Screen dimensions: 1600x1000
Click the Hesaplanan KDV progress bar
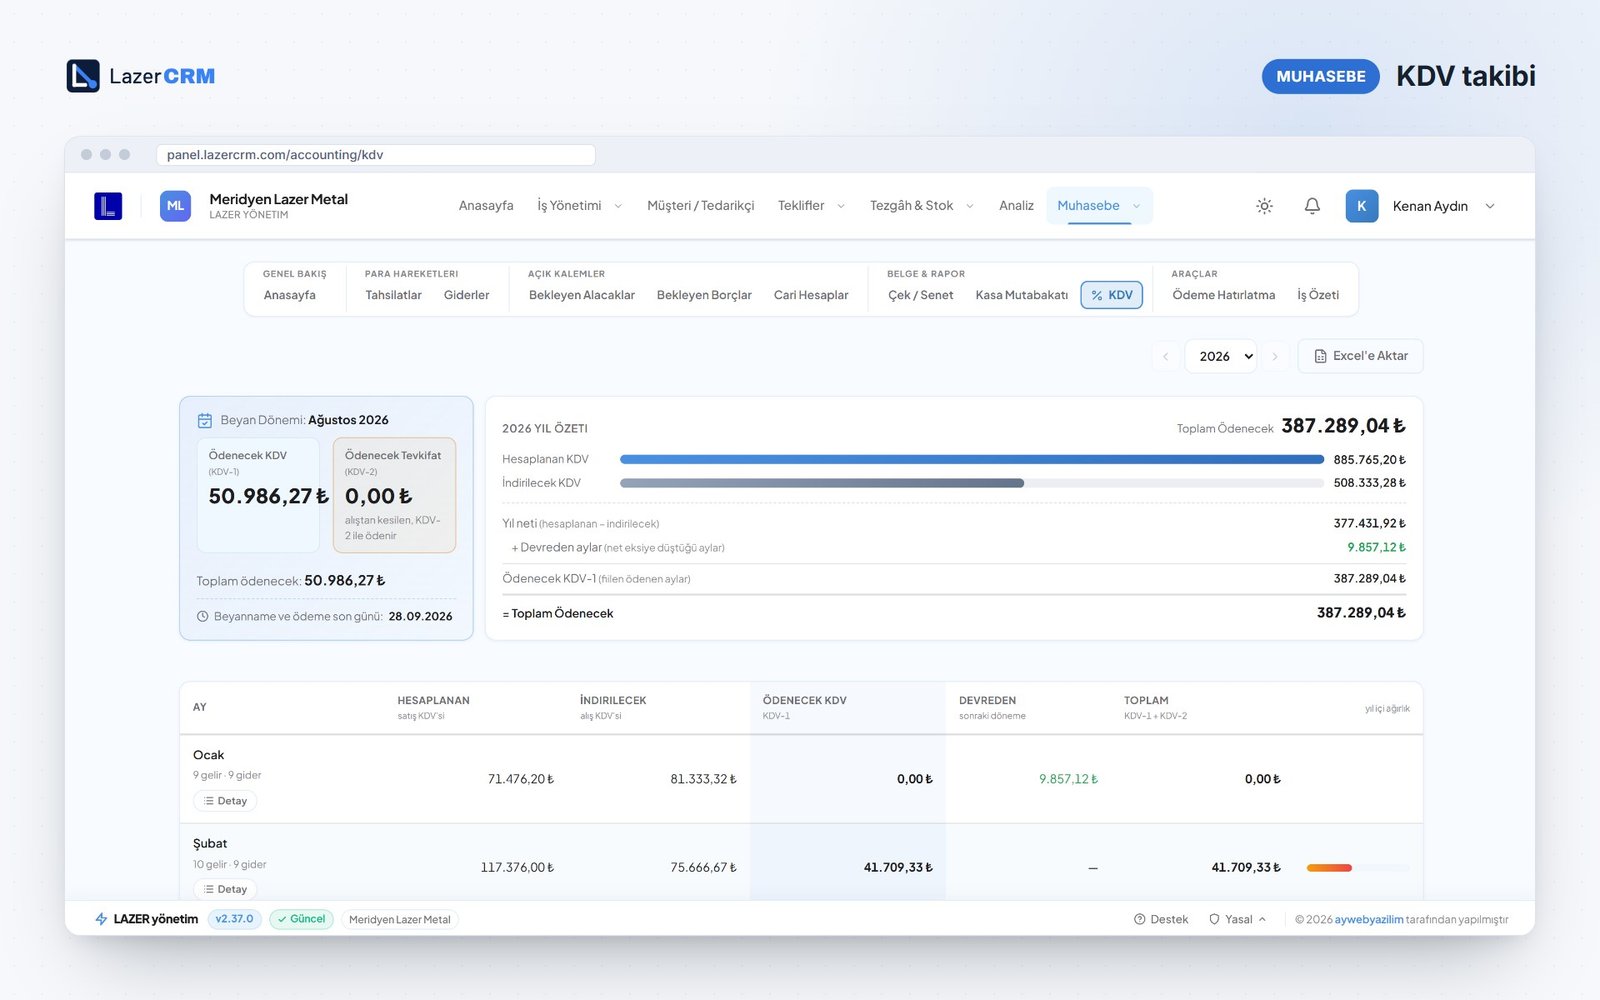[x=972, y=459]
